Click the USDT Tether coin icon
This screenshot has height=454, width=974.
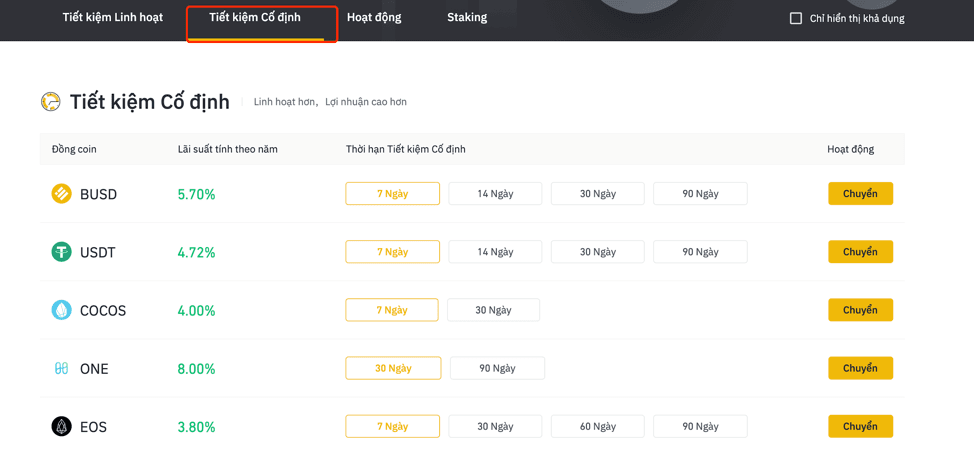point(61,252)
